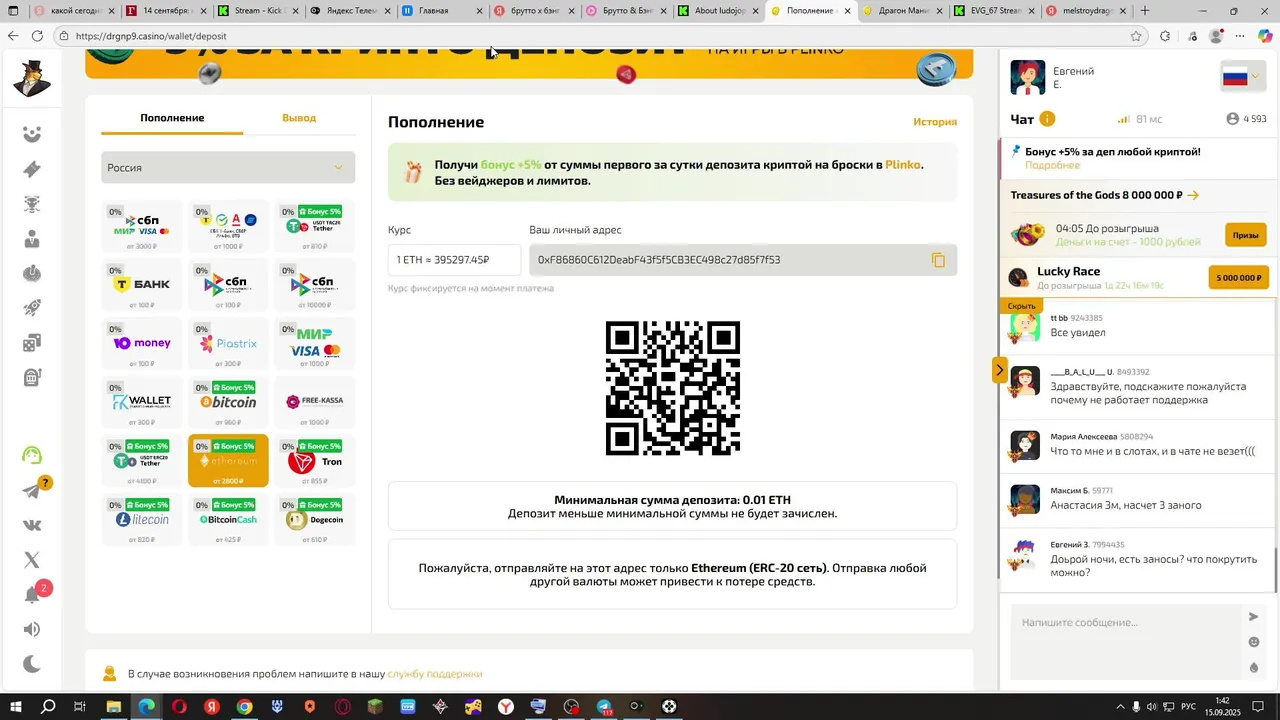Open the slot machine sidebar icon
This screenshot has height=720, width=1280.
(32, 378)
